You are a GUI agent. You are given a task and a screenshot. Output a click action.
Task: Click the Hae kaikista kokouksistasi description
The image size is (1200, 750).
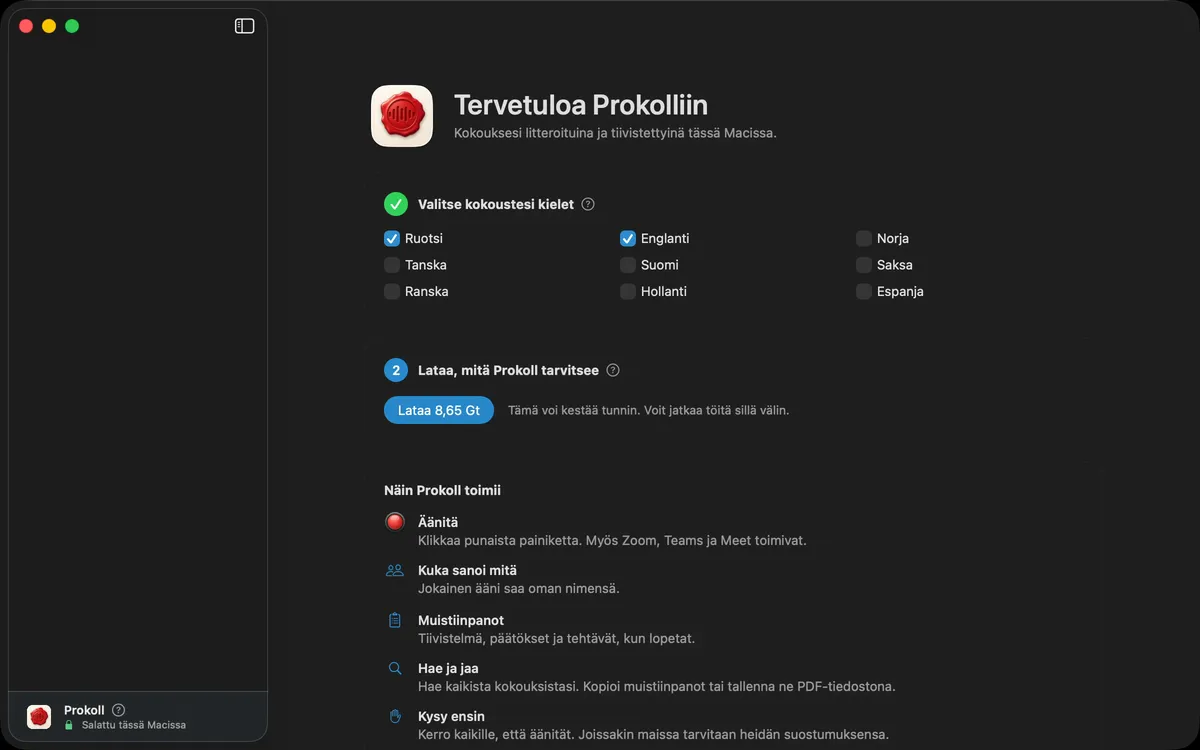coord(656,686)
